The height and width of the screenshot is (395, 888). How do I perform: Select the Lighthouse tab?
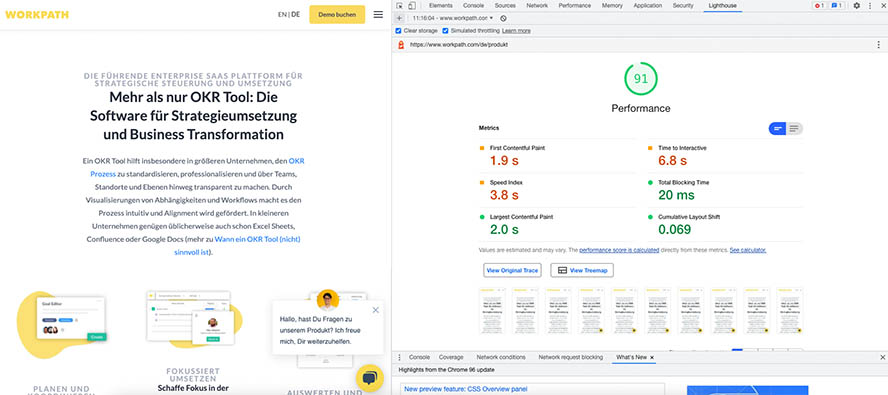coord(723,6)
